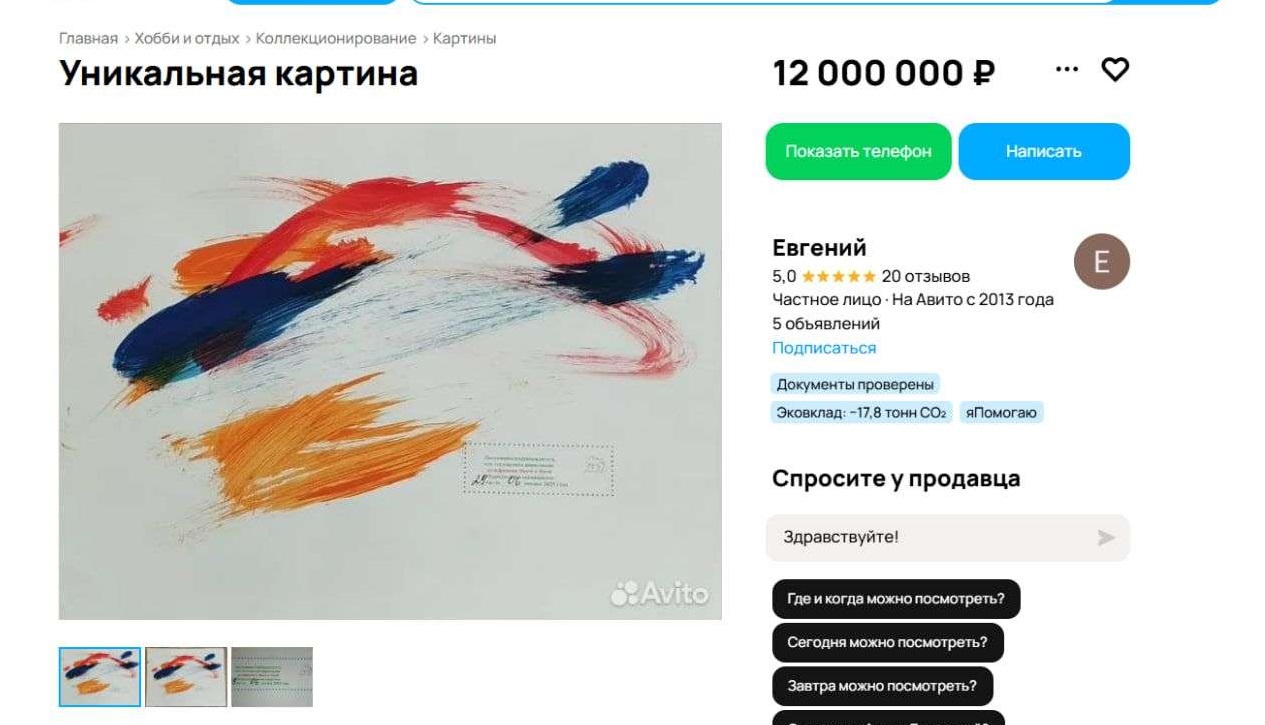Open the Хобби и отдых breadcrumb
Screen dimensions: 1265x725
point(187,38)
